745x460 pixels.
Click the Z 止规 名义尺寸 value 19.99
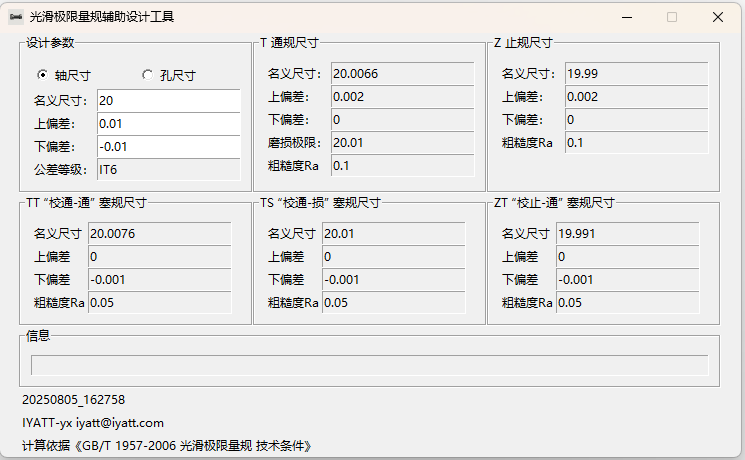(x=637, y=74)
